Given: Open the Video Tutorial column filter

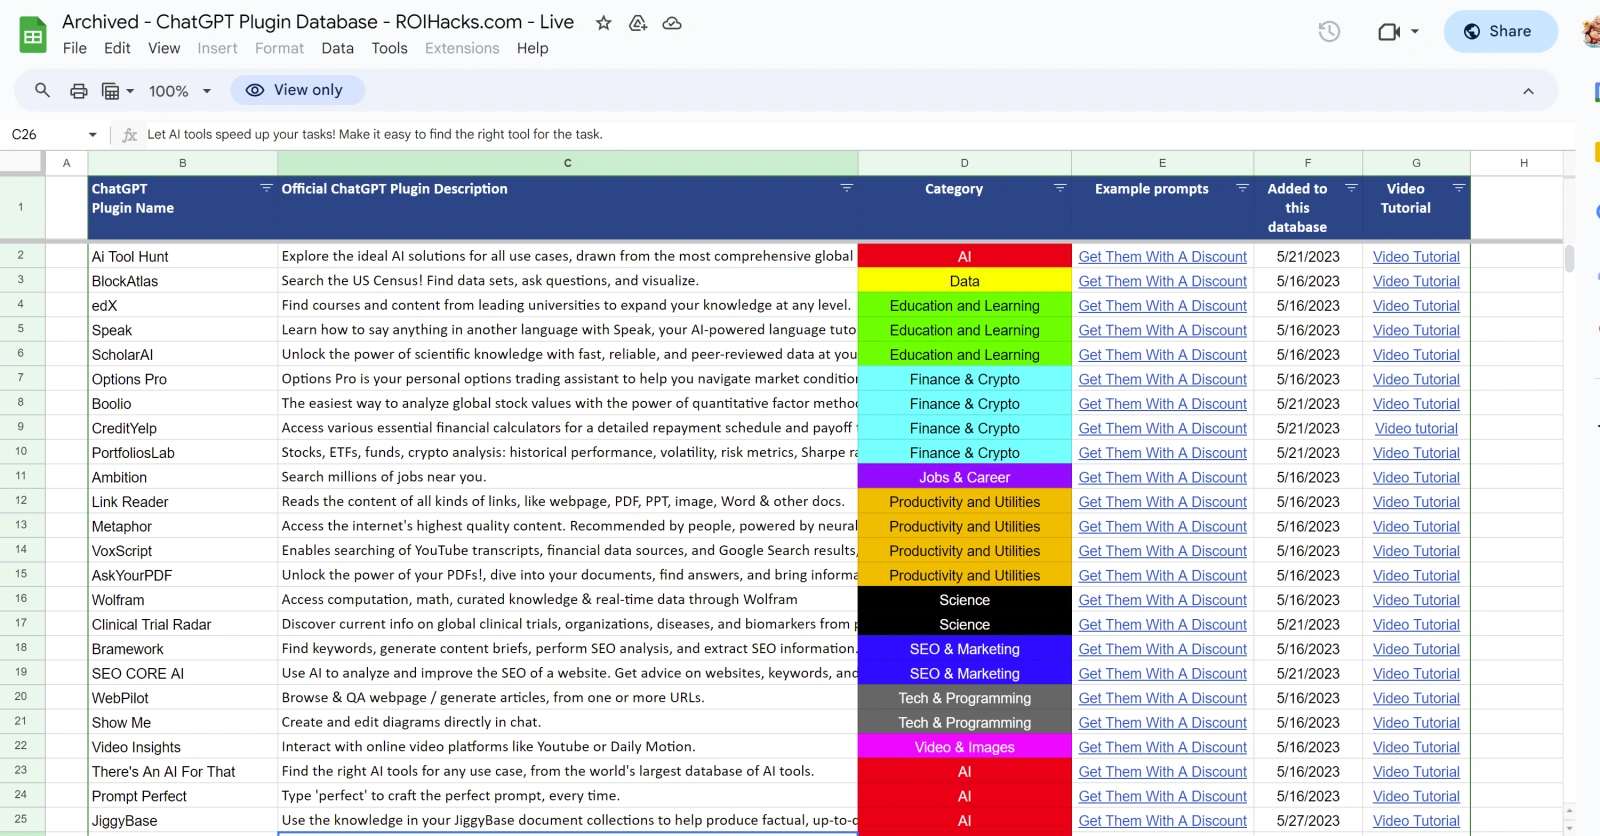Looking at the screenshot, I should (1459, 188).
